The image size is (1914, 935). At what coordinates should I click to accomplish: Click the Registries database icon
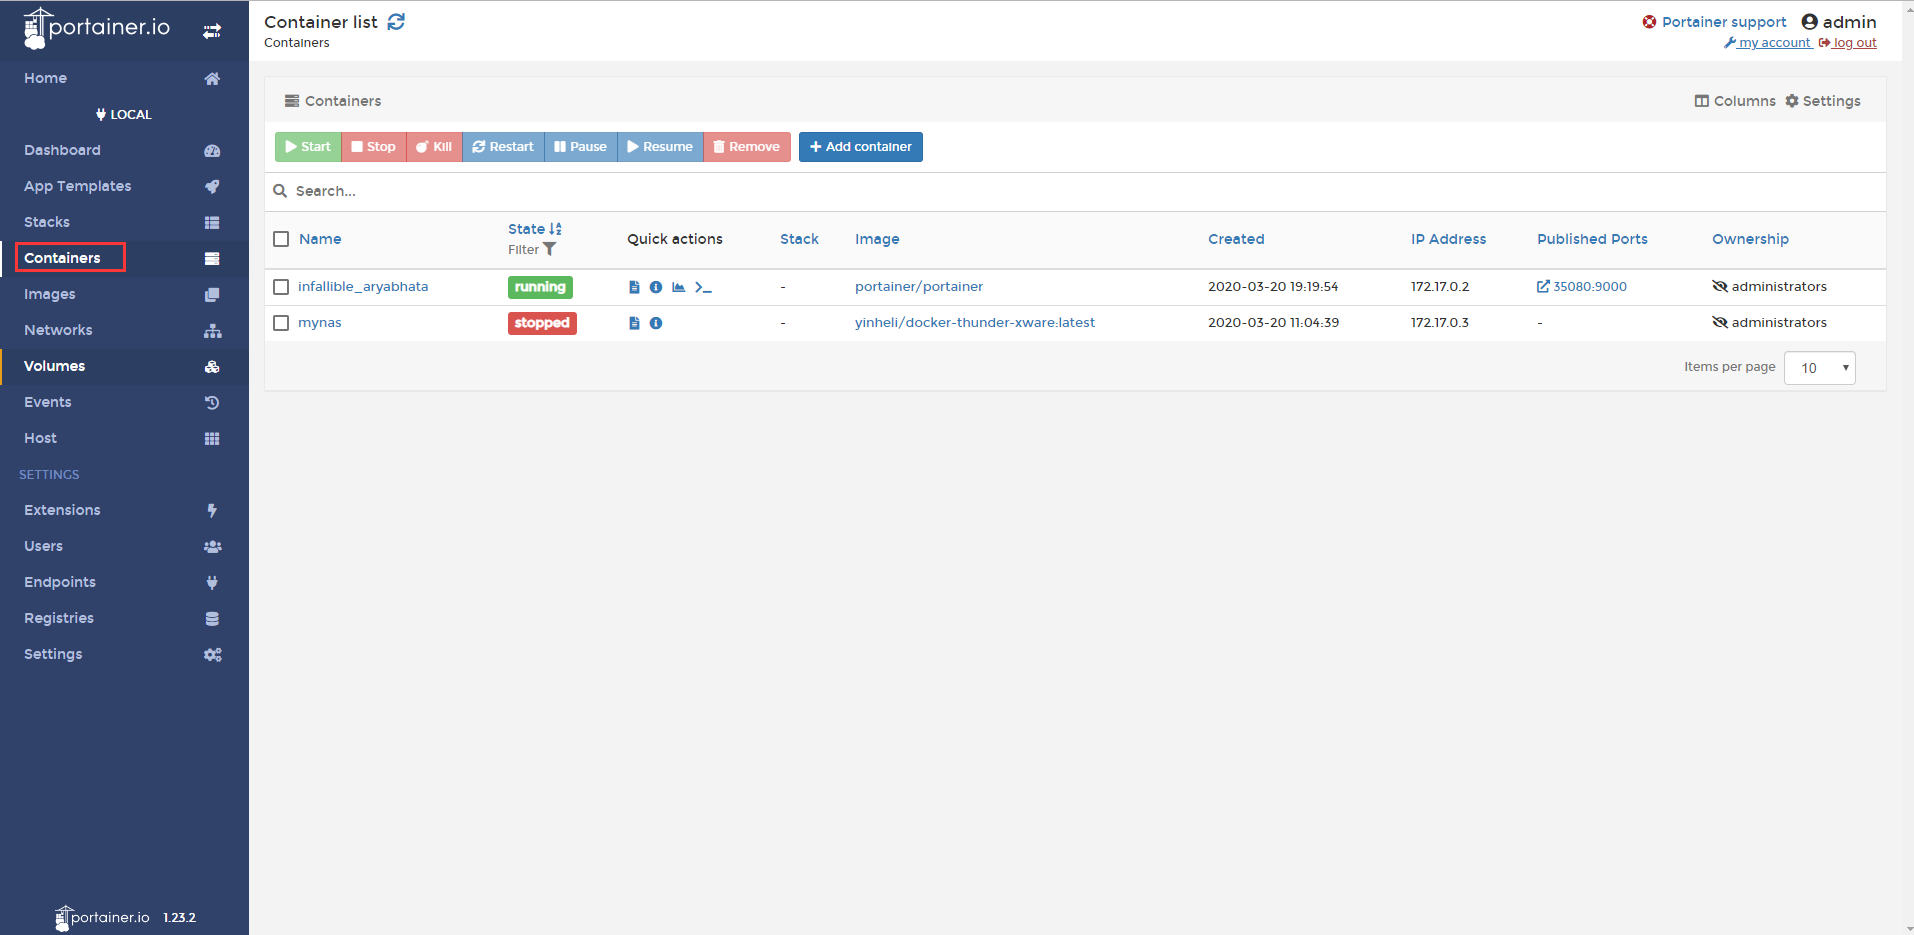212,618
